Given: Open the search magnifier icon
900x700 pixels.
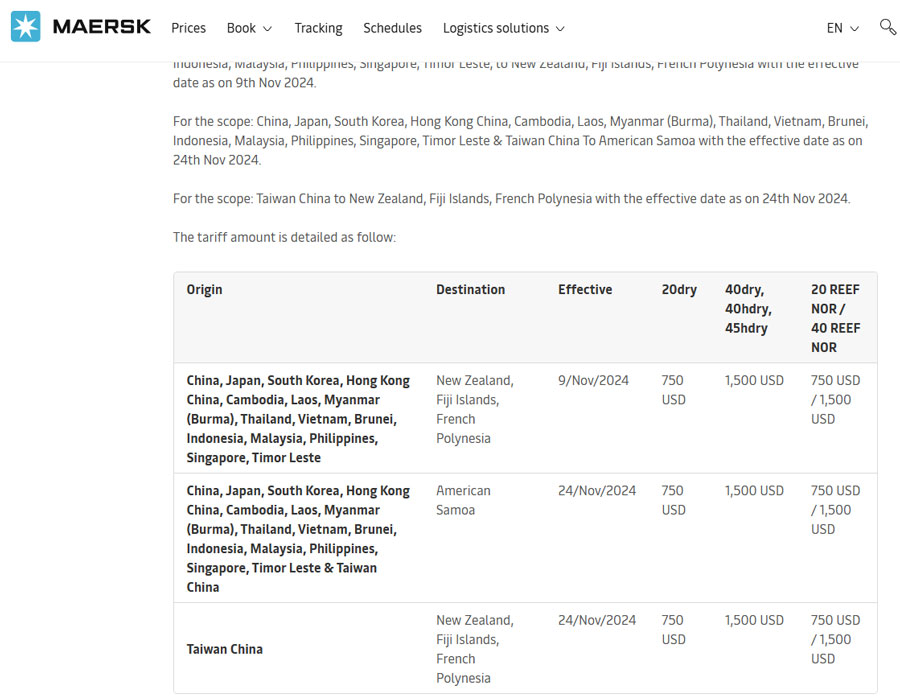Looking at the screenshot, I should [887, 27].
